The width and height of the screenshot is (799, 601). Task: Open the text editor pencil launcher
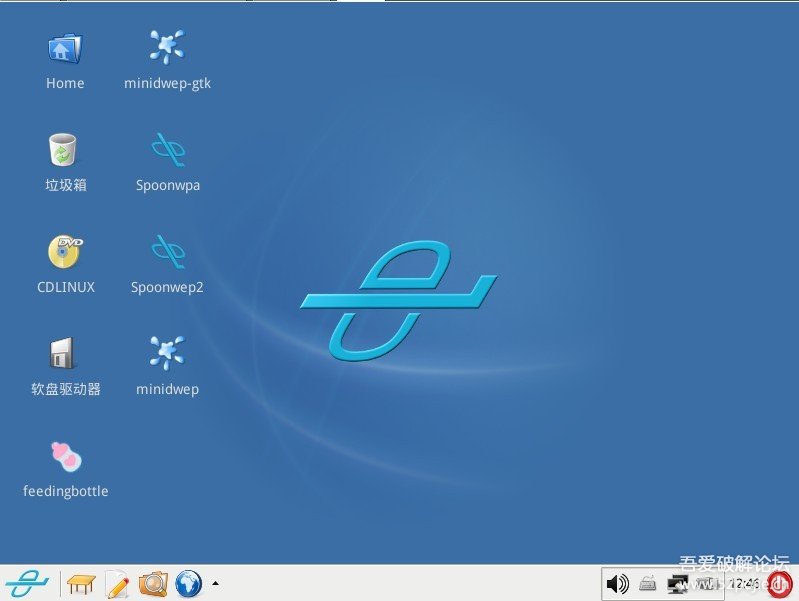click(117, 584)
